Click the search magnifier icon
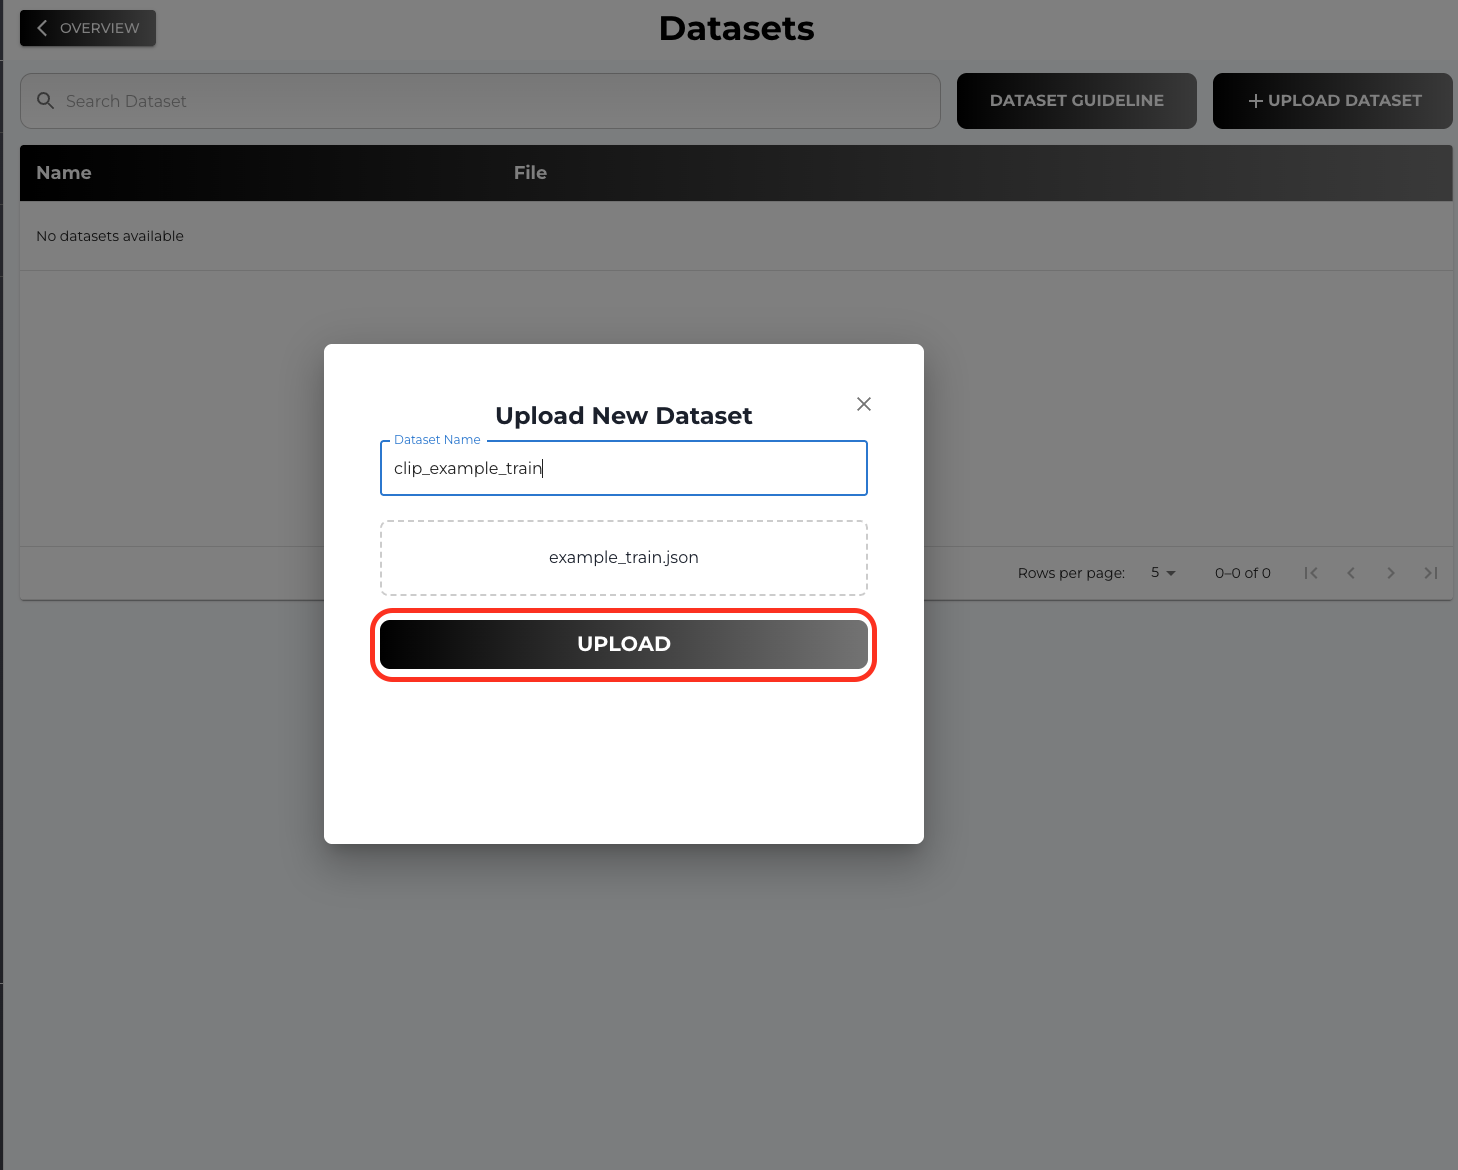Viewport: 1458px width, 1170px height. coord(45,100)
